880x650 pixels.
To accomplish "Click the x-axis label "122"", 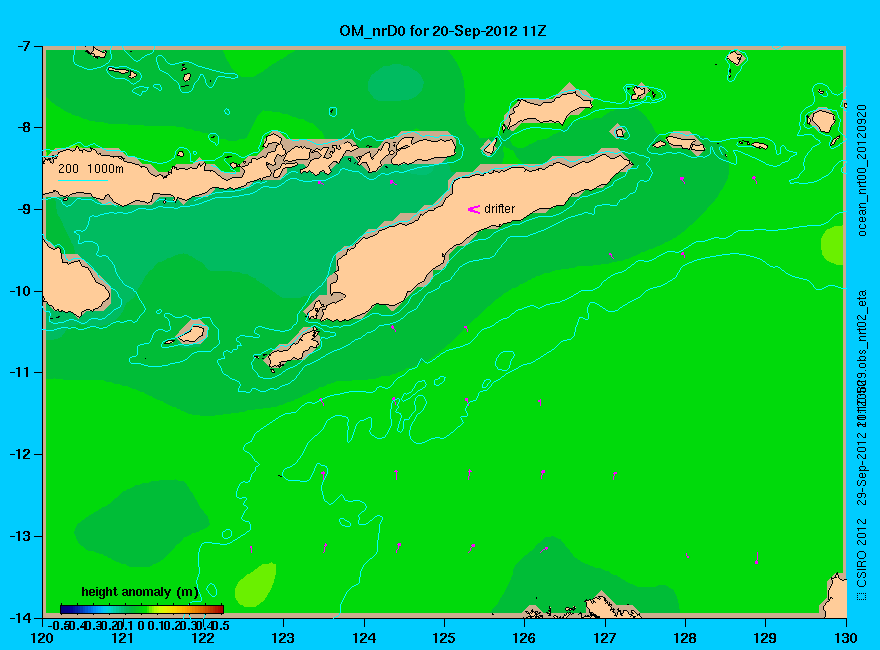I will (203, 638).
